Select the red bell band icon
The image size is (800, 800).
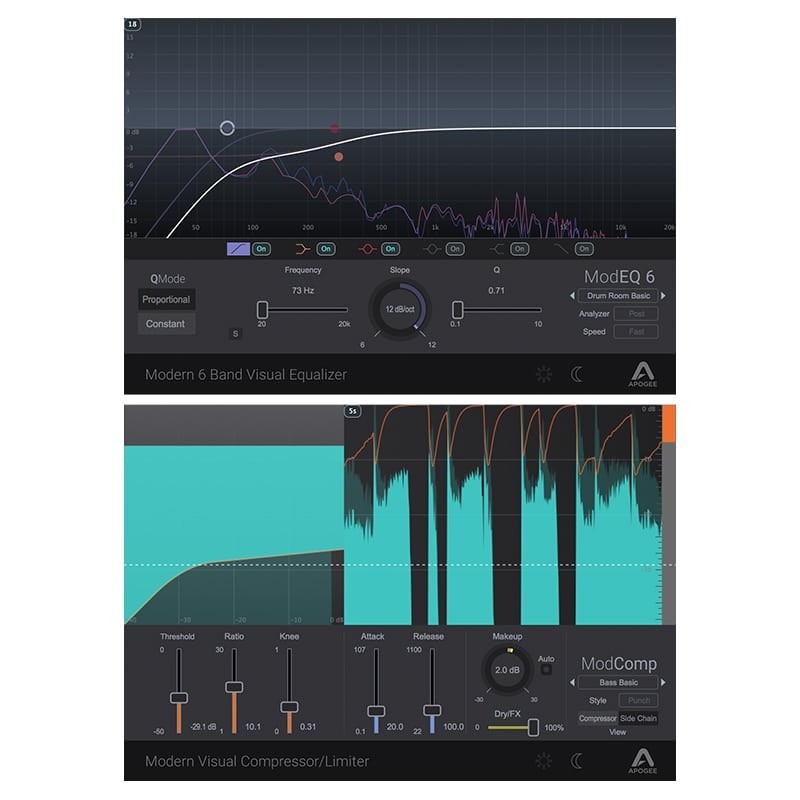pos(367,249)
